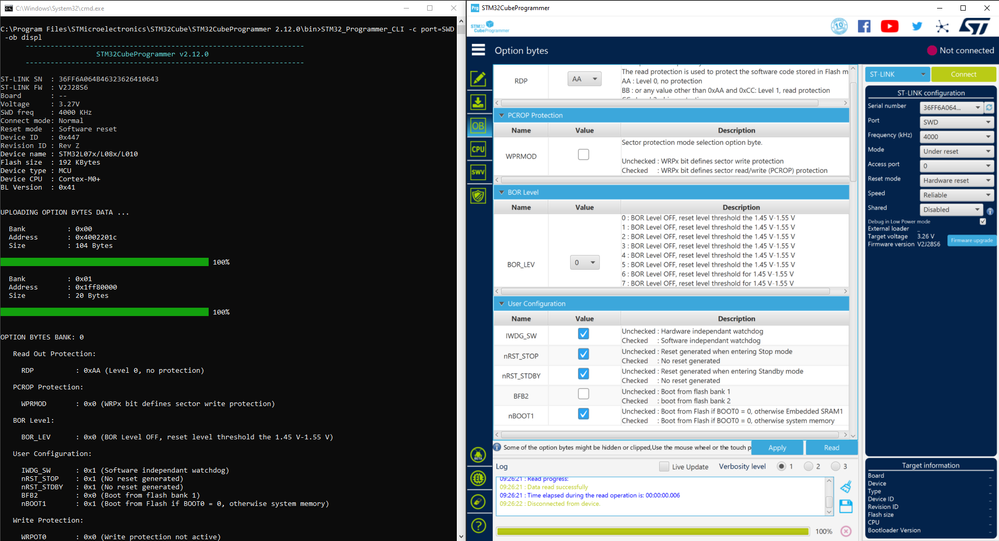Check the BFB2 checkbox

coord(583,394)
